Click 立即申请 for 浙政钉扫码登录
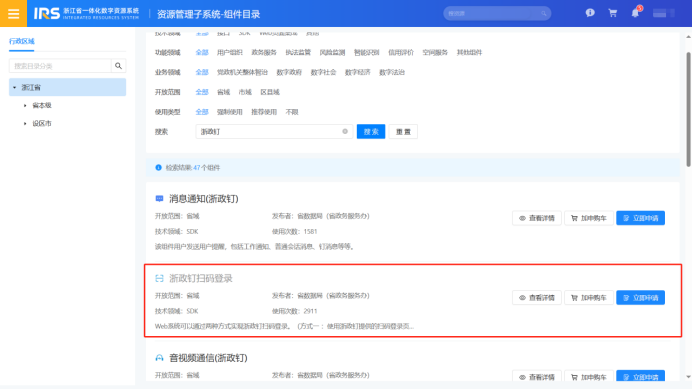The height and width of the screenshot is (390, 693). click(640, 298)
